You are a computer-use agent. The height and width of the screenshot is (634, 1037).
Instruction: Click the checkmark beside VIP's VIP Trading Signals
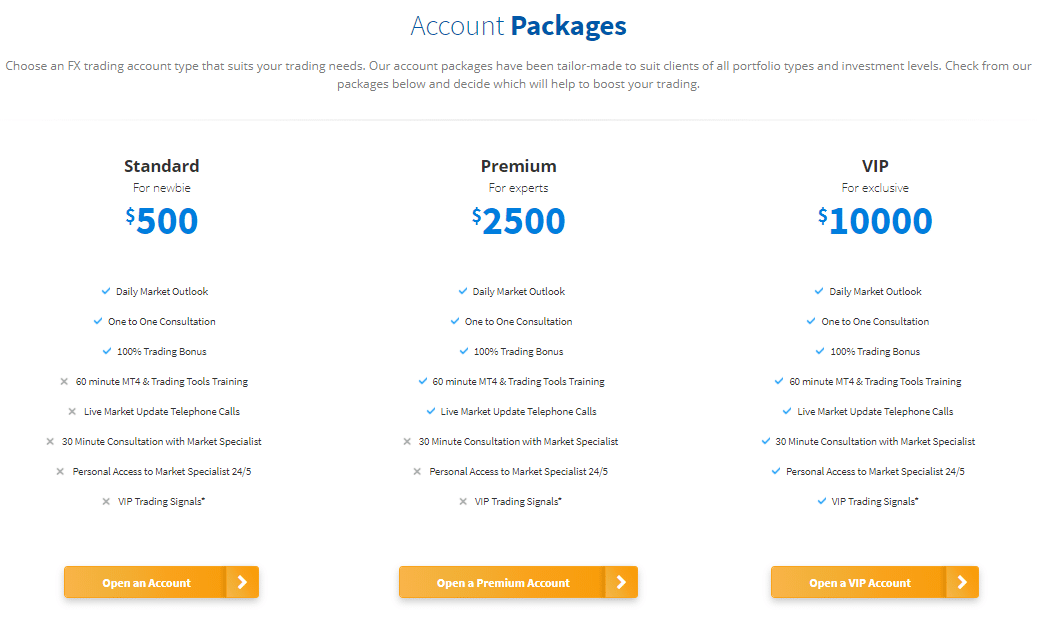tap(822, 501)
